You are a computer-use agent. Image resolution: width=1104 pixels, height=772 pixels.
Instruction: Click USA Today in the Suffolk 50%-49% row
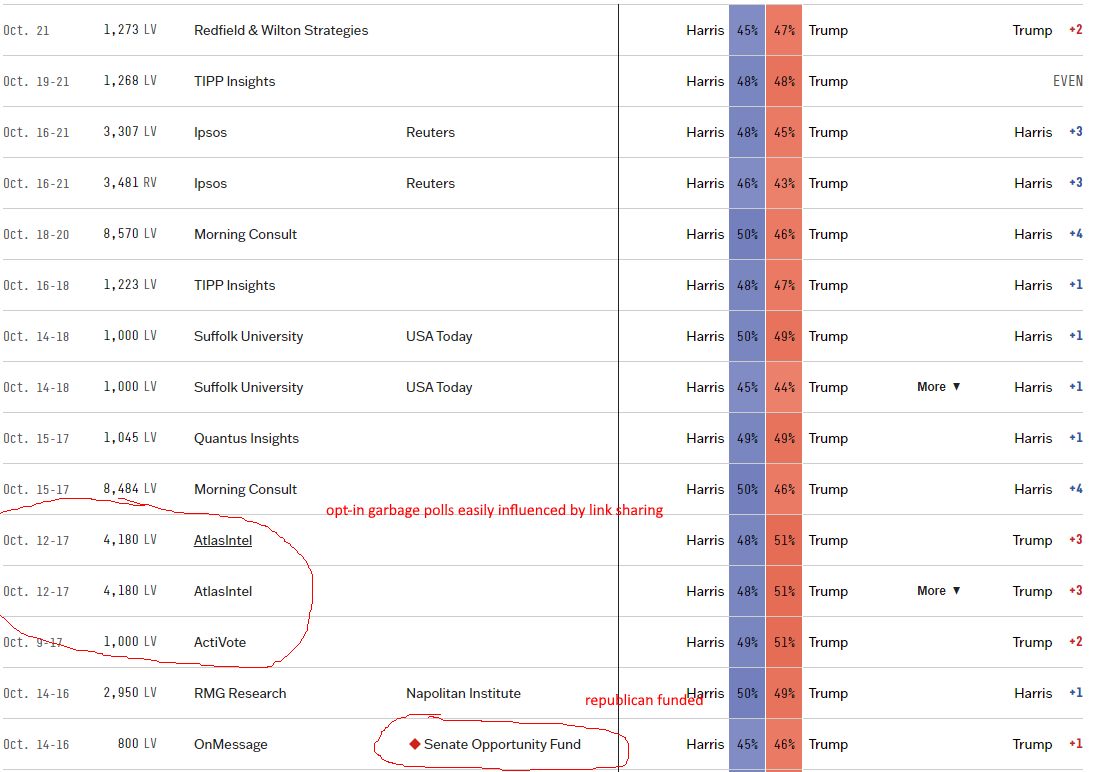coord(439,336)
